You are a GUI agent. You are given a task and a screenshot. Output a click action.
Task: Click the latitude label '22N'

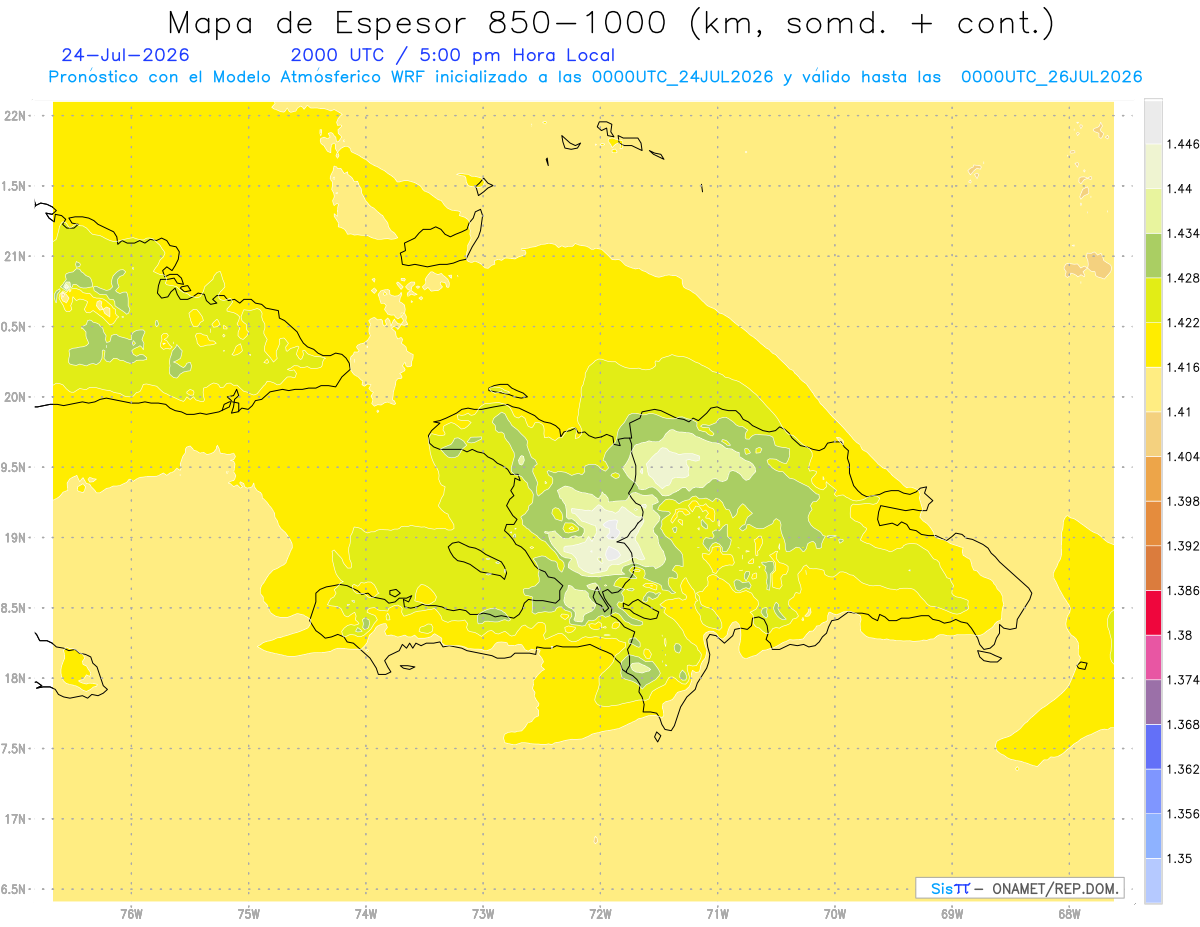(15, 115)
